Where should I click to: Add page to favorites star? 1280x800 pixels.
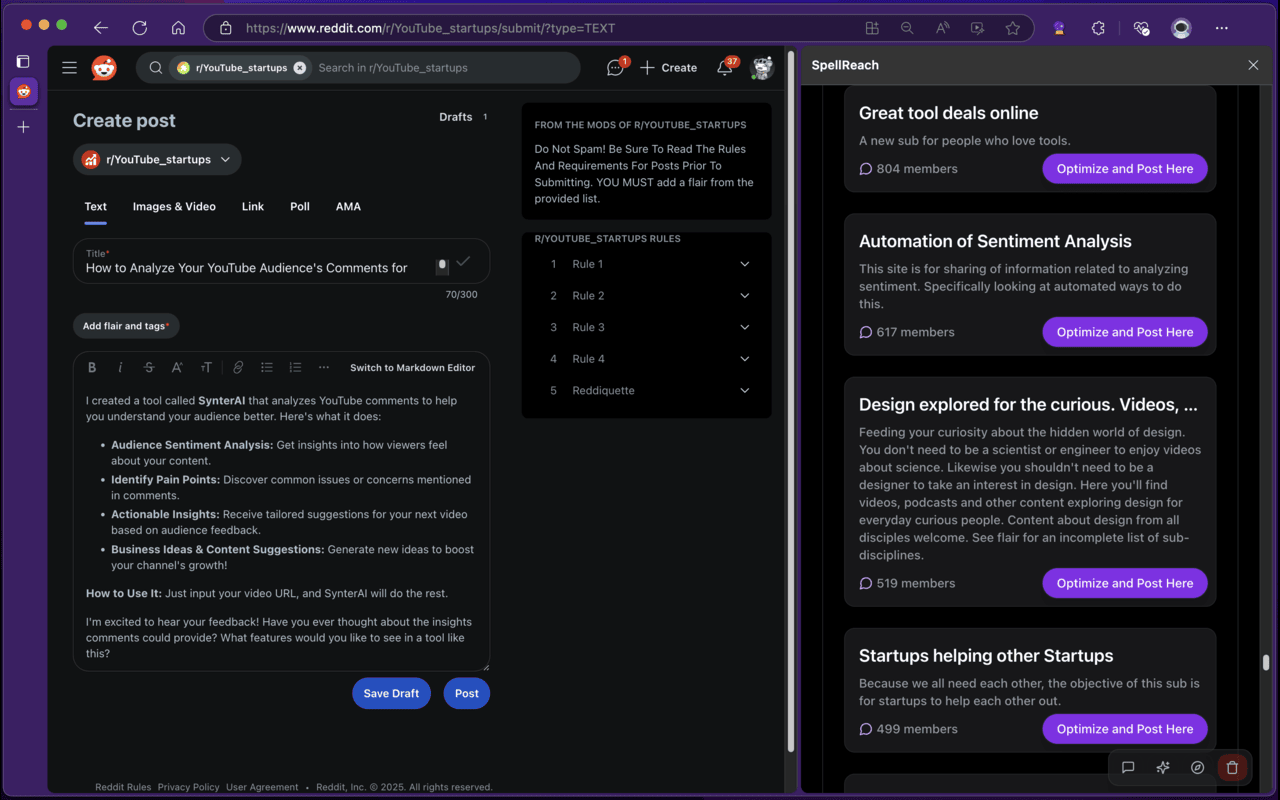[1012, 28]
